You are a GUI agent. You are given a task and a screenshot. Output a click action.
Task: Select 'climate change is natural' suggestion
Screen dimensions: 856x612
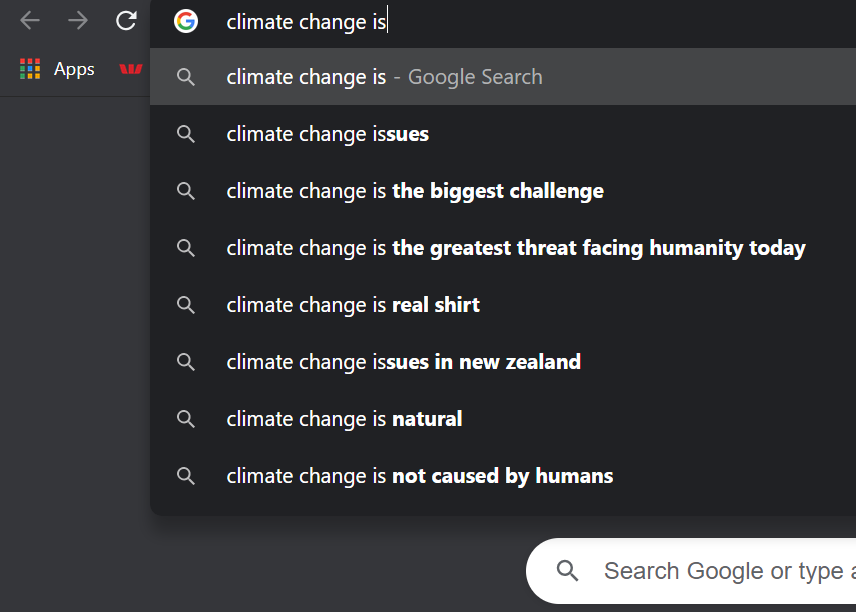503,419
